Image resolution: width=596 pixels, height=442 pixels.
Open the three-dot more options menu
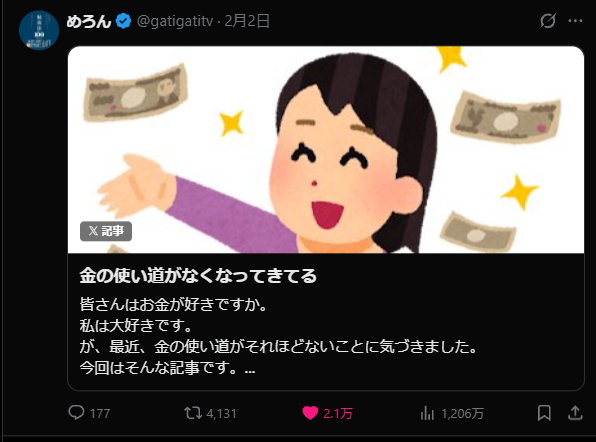pos(575,21)
